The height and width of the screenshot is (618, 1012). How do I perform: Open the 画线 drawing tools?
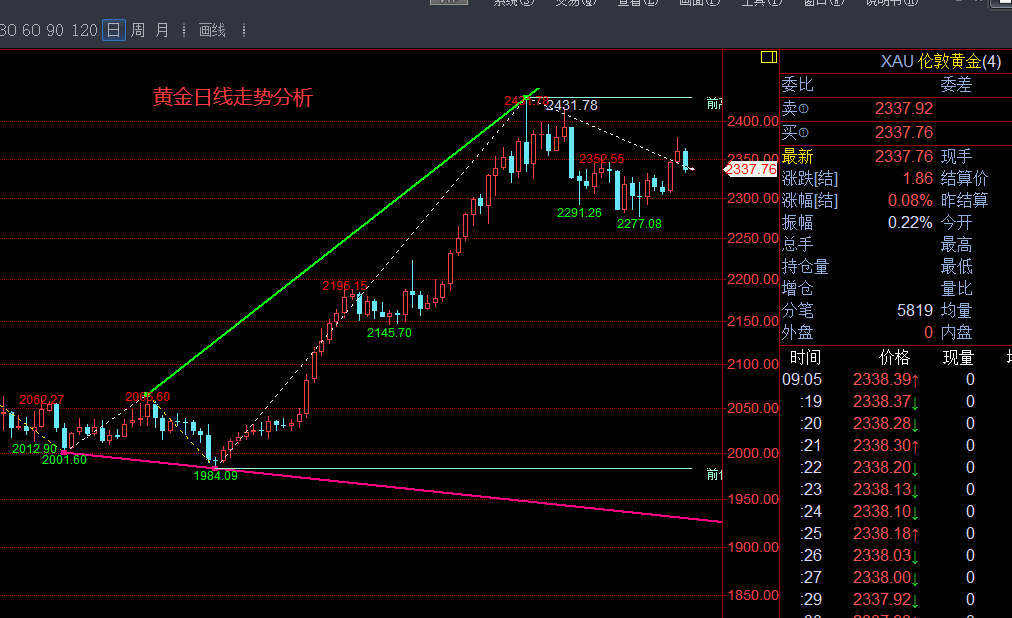(x=212, y=31)
